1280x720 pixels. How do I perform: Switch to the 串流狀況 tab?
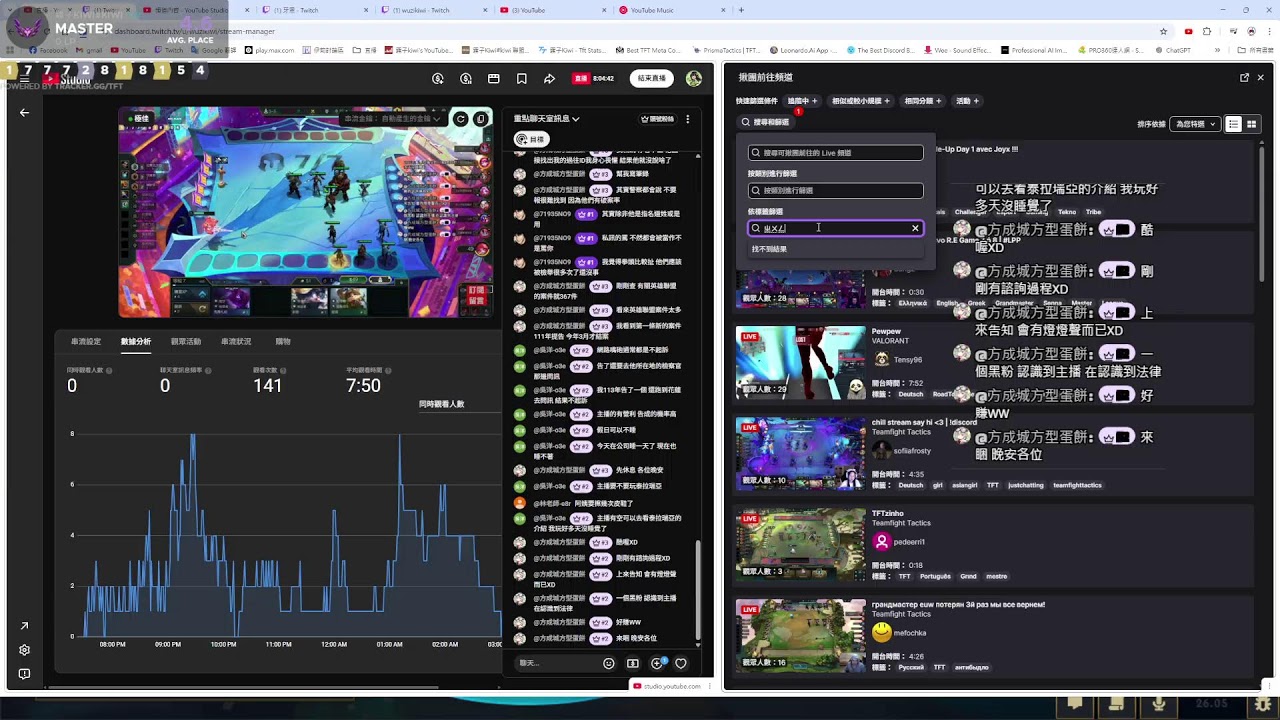[236, 342]
